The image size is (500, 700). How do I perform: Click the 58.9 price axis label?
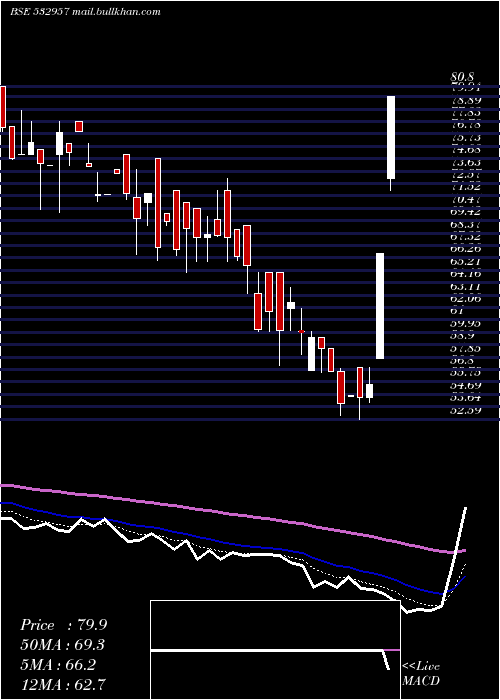[463, 335]
